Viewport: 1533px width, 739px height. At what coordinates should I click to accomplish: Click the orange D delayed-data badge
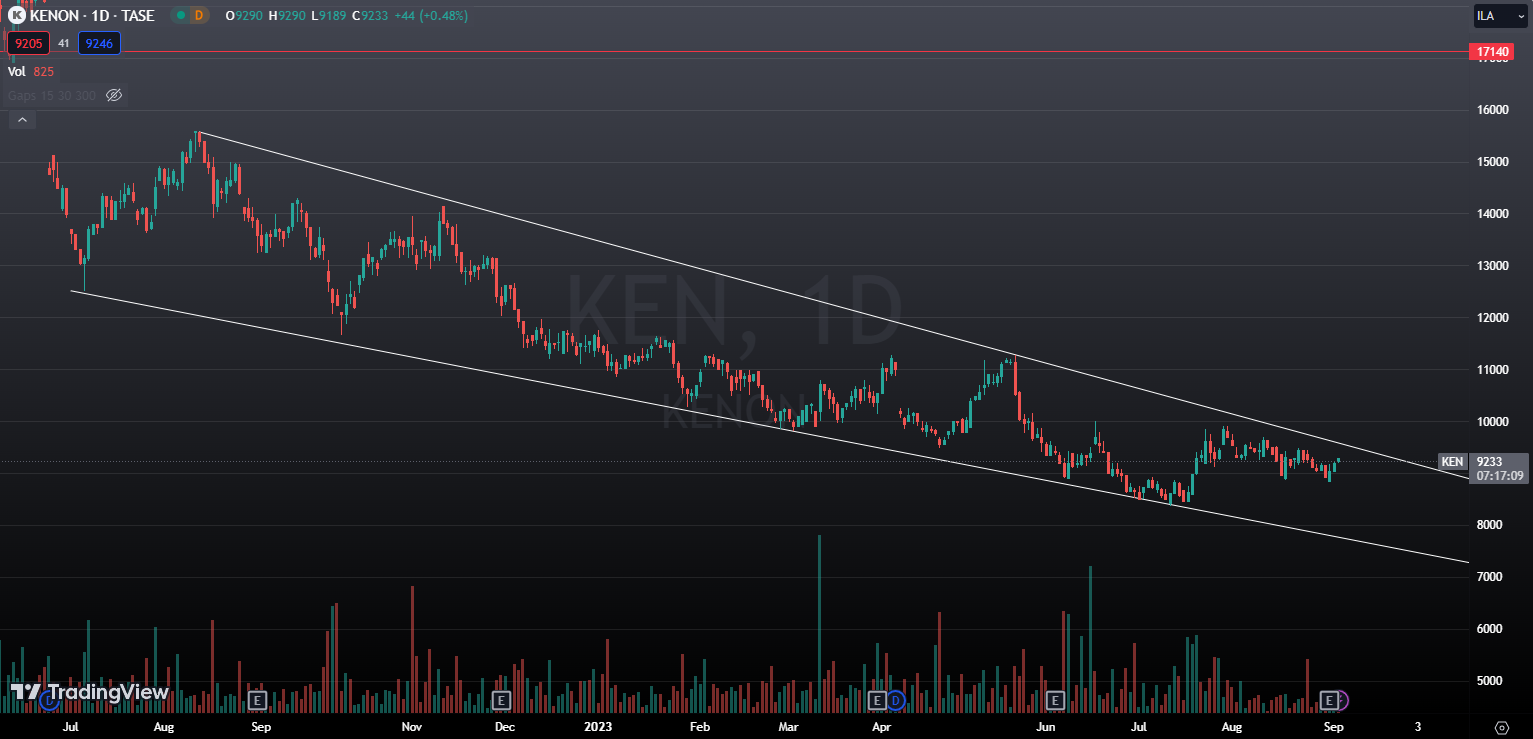(198, 15)
